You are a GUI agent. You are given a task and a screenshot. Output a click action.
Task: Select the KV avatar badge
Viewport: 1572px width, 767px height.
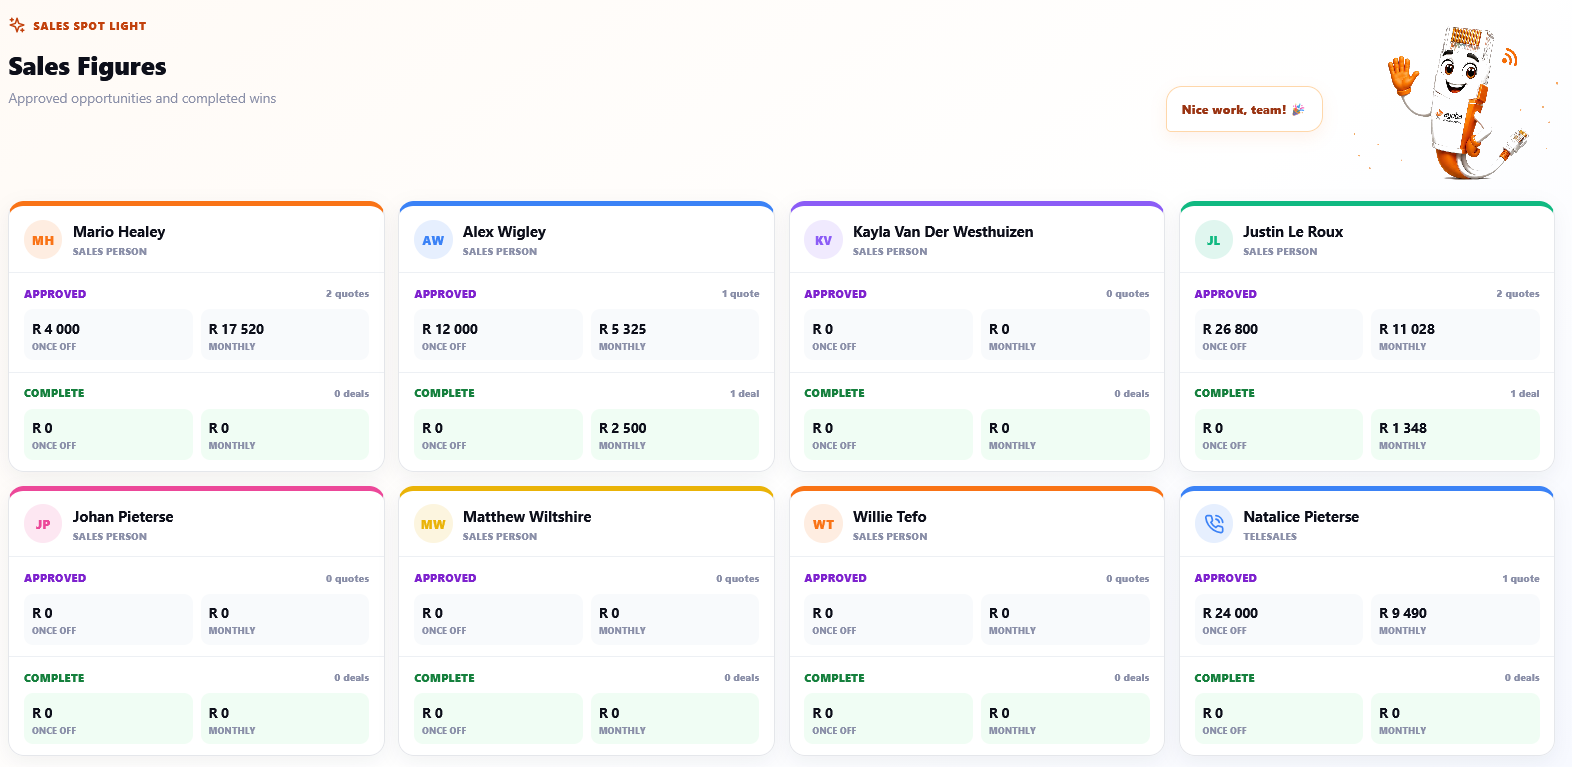pyautogui.click(x=823, y=240)
